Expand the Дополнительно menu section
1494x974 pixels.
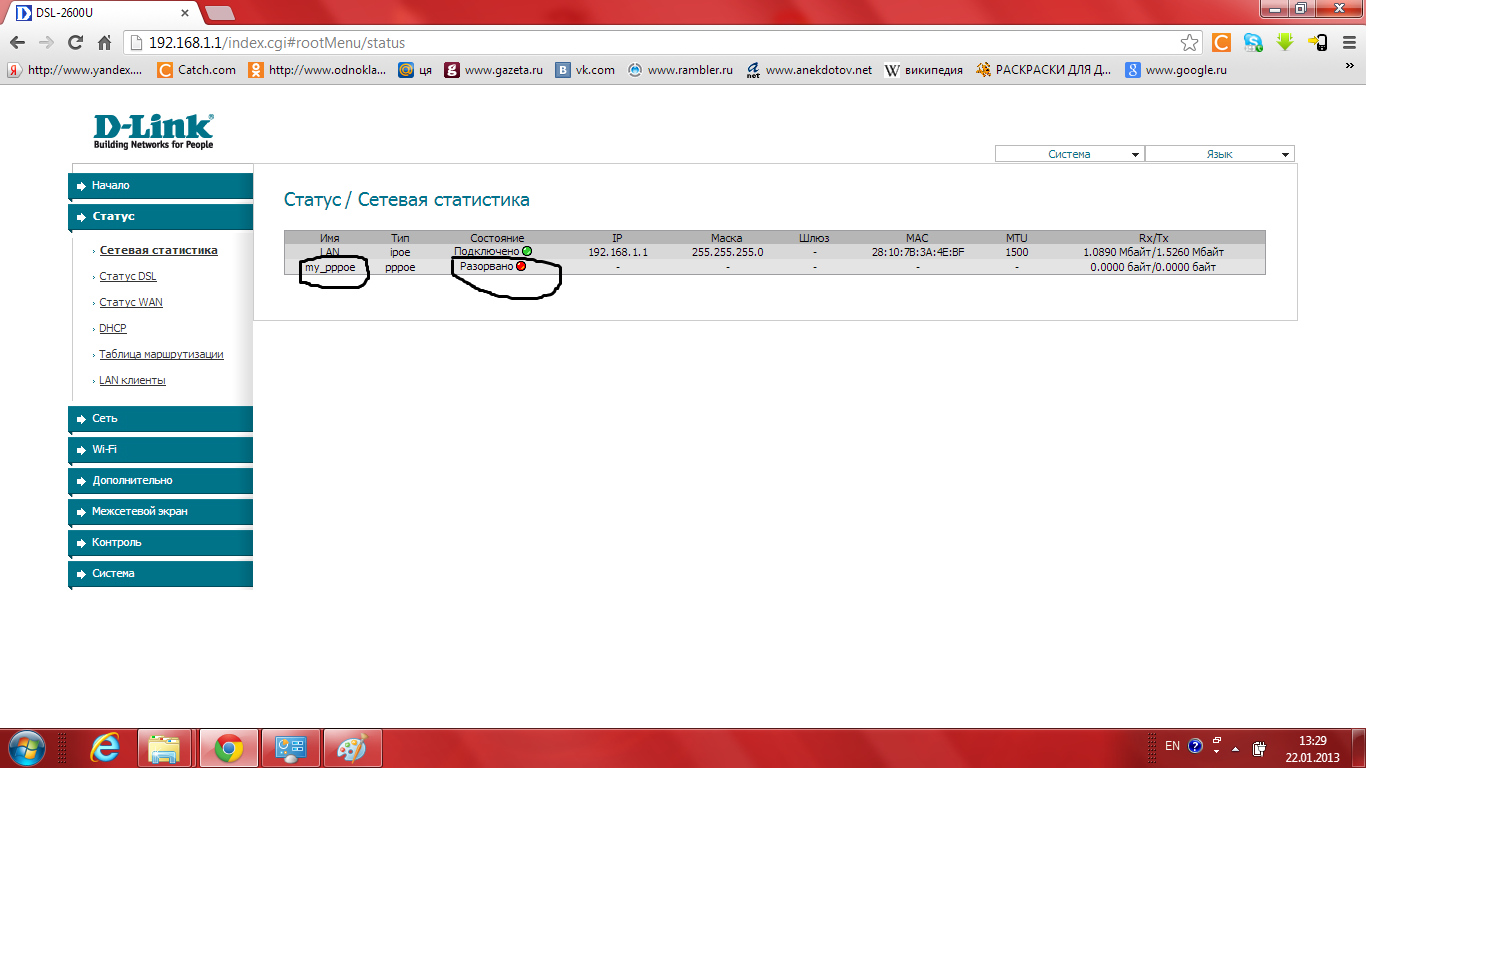click(x=161, y=481)
